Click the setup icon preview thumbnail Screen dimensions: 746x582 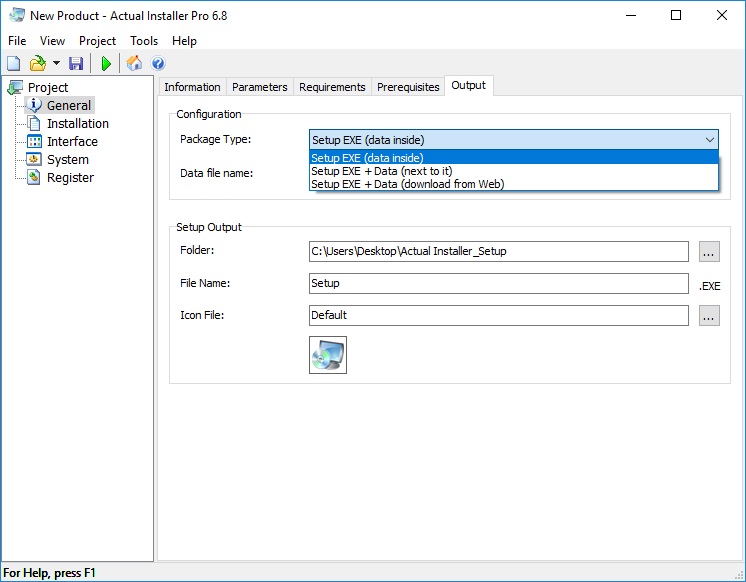point(328,355)
